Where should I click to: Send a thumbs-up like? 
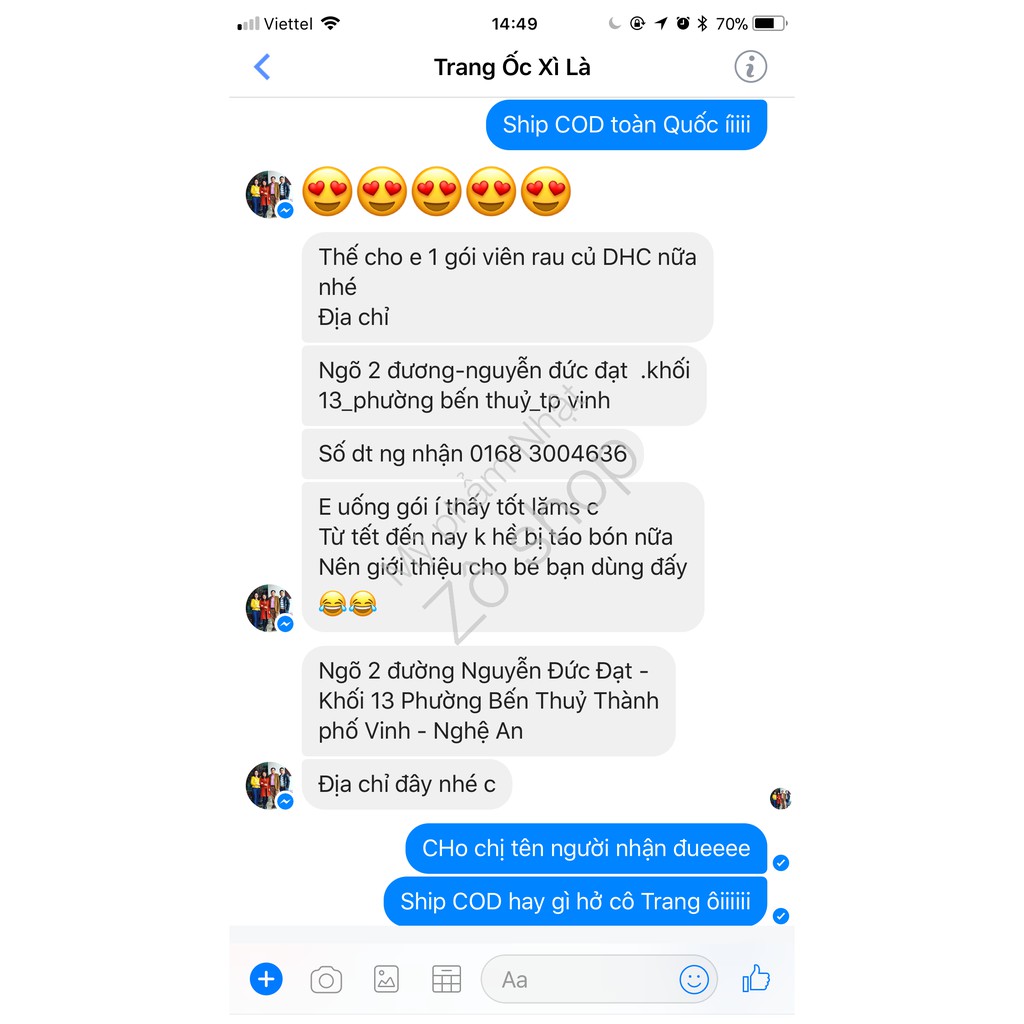[756, 978]
